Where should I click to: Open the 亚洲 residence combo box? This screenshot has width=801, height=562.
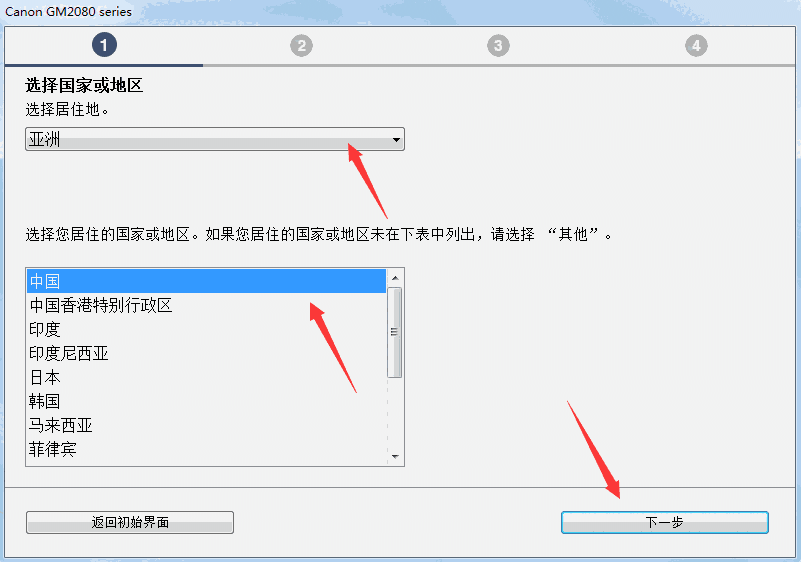tap(215, 139)
